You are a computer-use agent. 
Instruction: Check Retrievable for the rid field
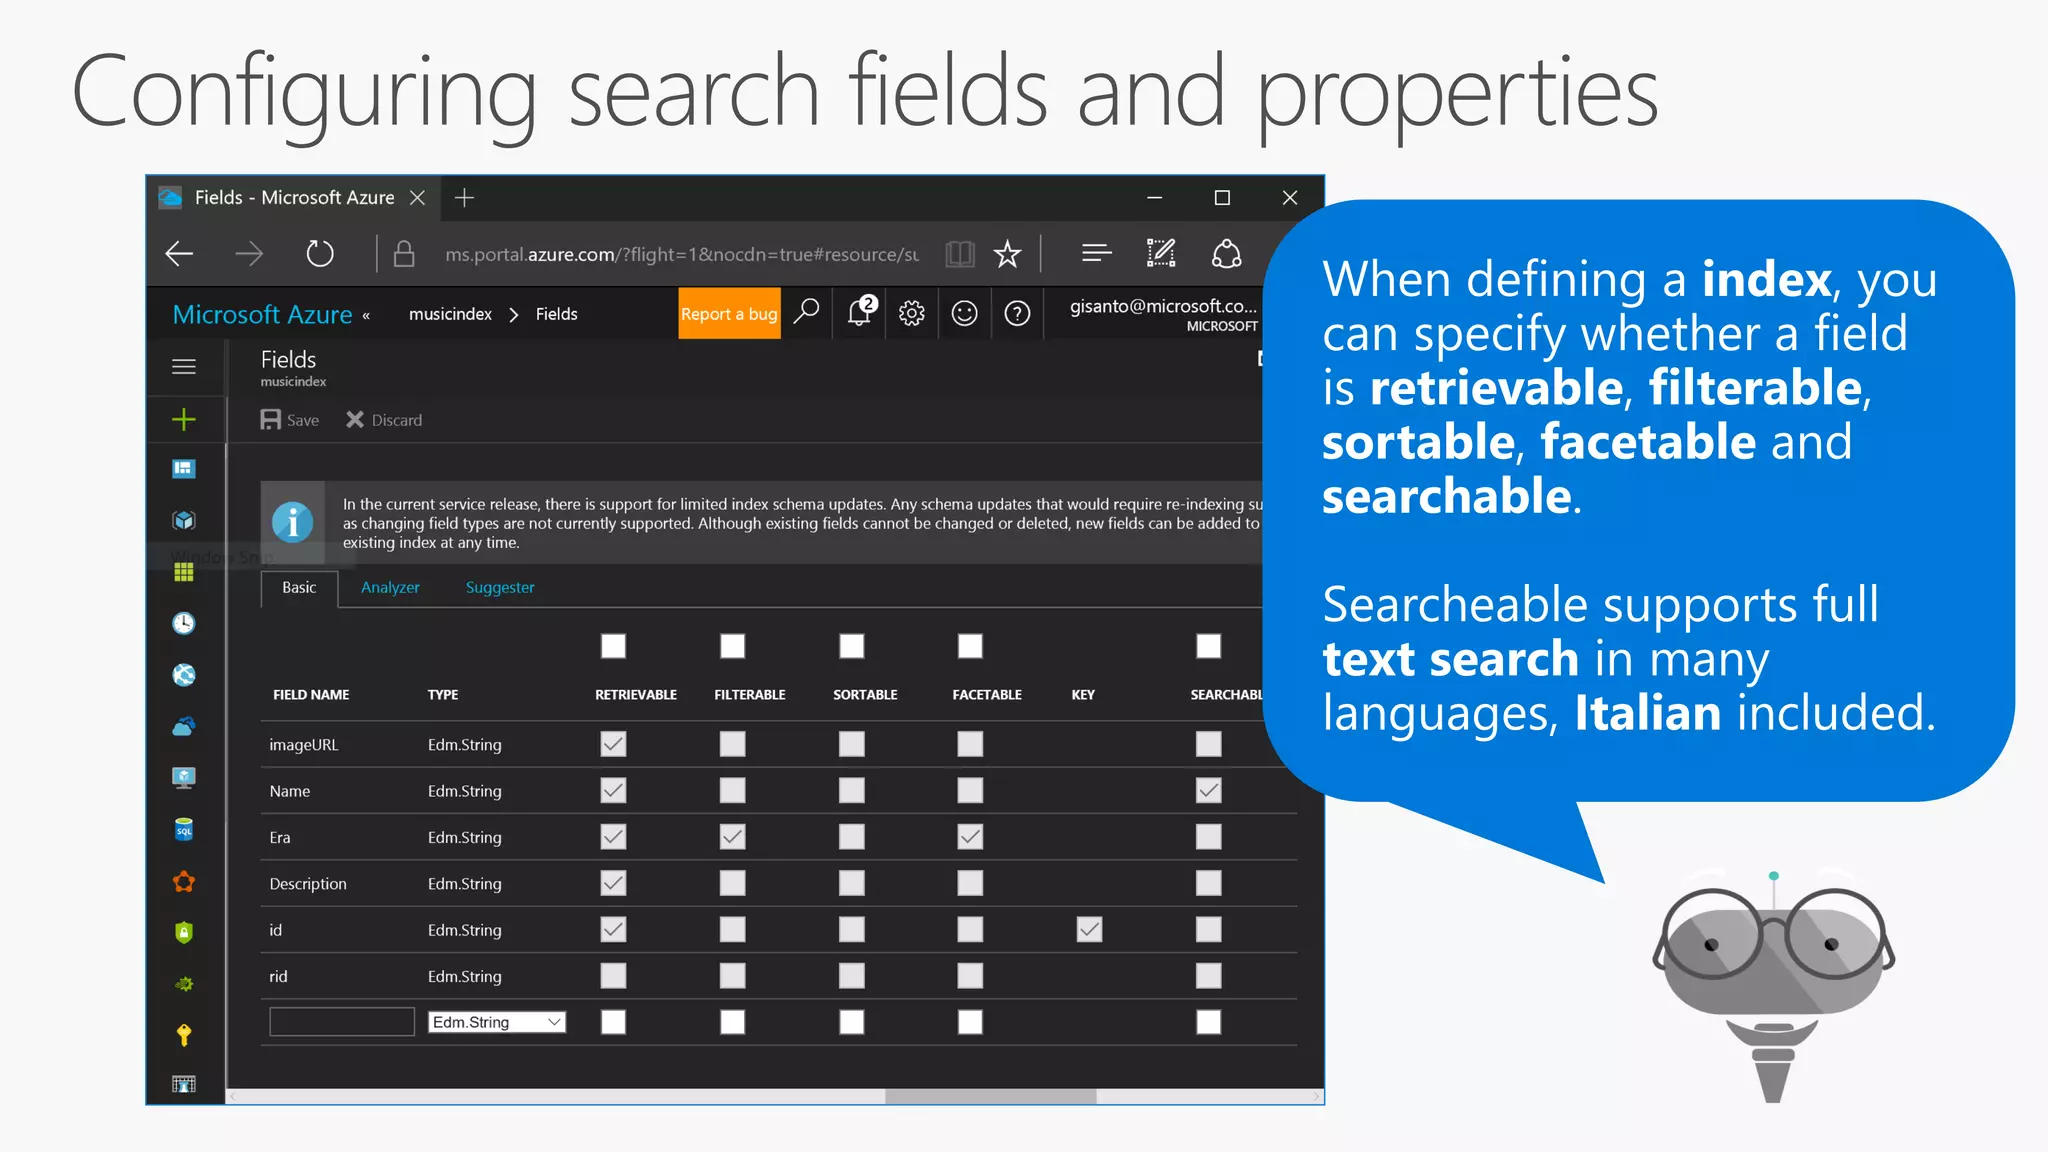coord(613,976)
